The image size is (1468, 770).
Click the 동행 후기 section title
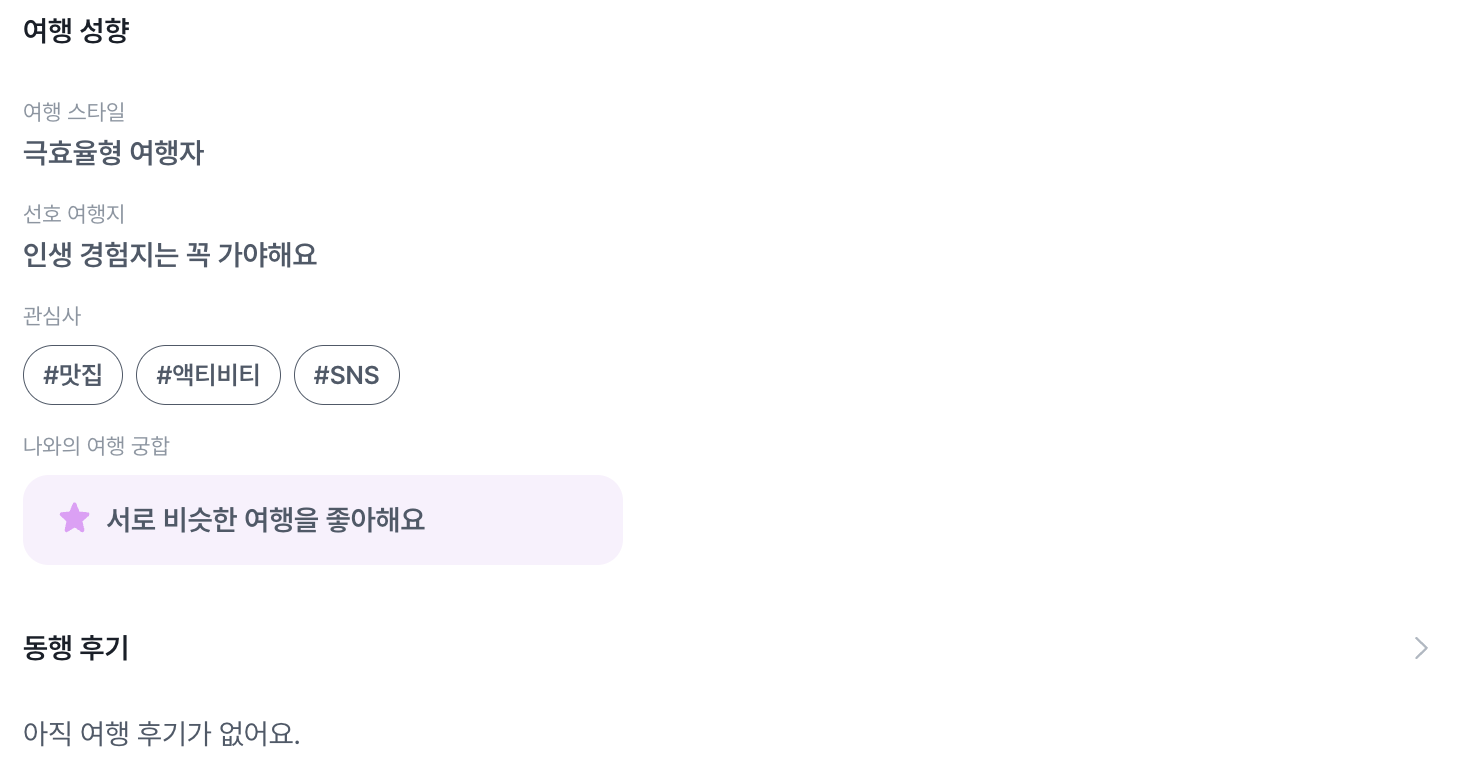point(76,648)
